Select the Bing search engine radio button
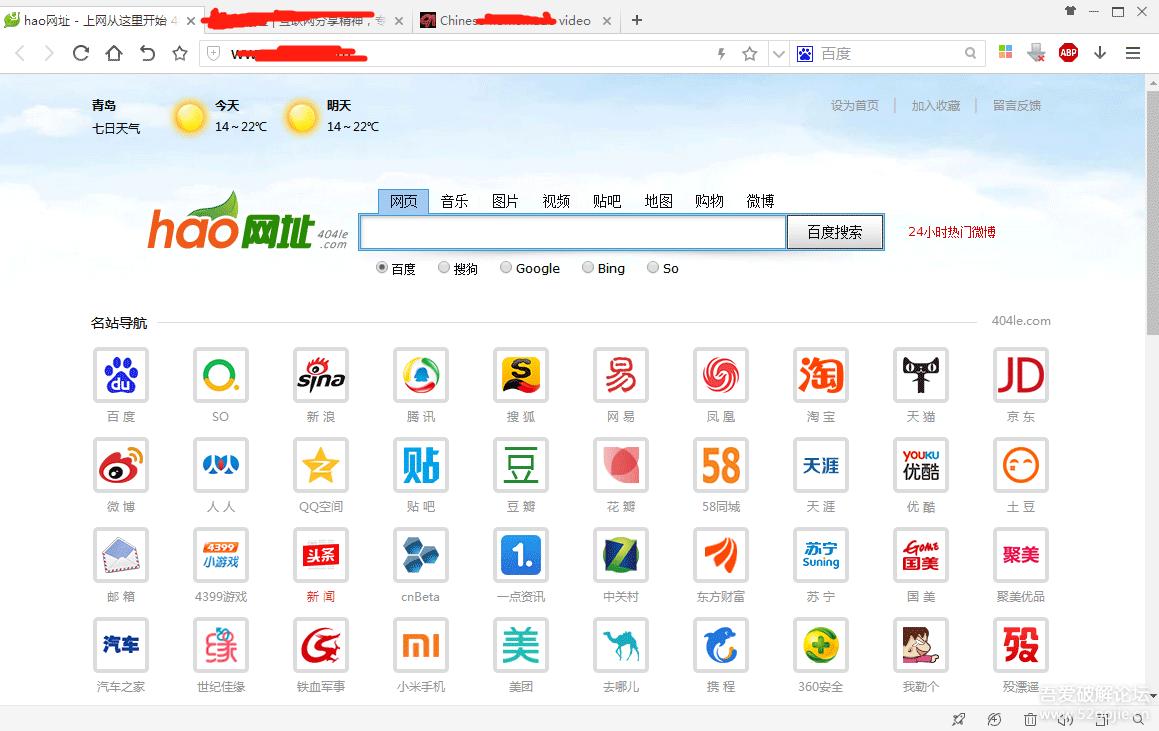Screen dimensions: 1159x731 [x=588, y=268]
